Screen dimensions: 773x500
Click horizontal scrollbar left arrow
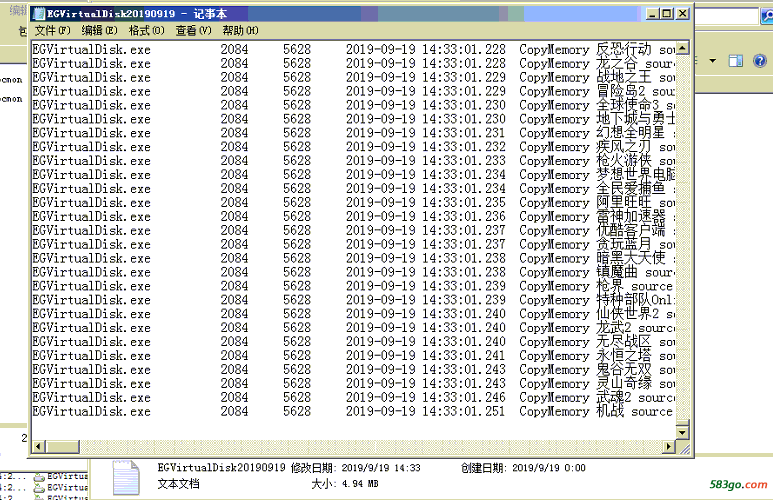click(38, 447)
